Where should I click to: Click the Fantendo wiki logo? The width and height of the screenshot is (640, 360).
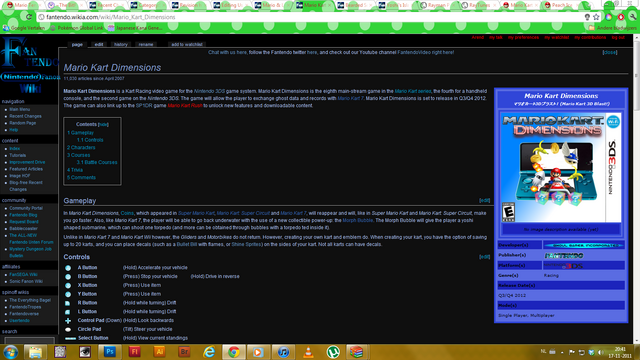[29, 65]
